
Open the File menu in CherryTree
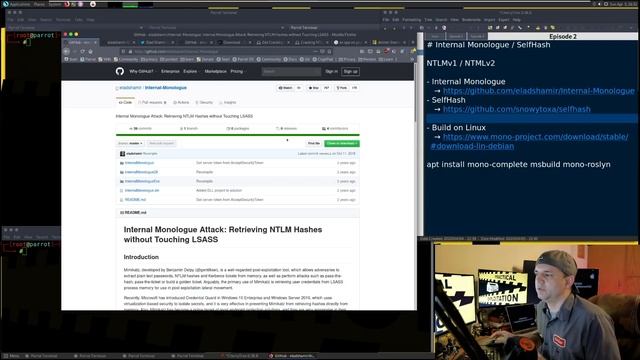pyautogui.click(x=386, y=20)
